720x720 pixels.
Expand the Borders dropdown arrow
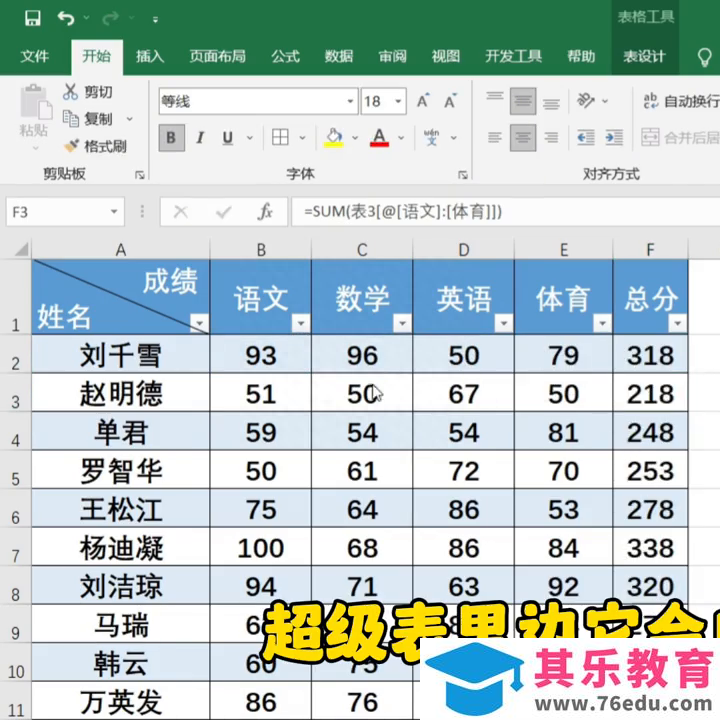pyautogui.click(x=303, y=138)
